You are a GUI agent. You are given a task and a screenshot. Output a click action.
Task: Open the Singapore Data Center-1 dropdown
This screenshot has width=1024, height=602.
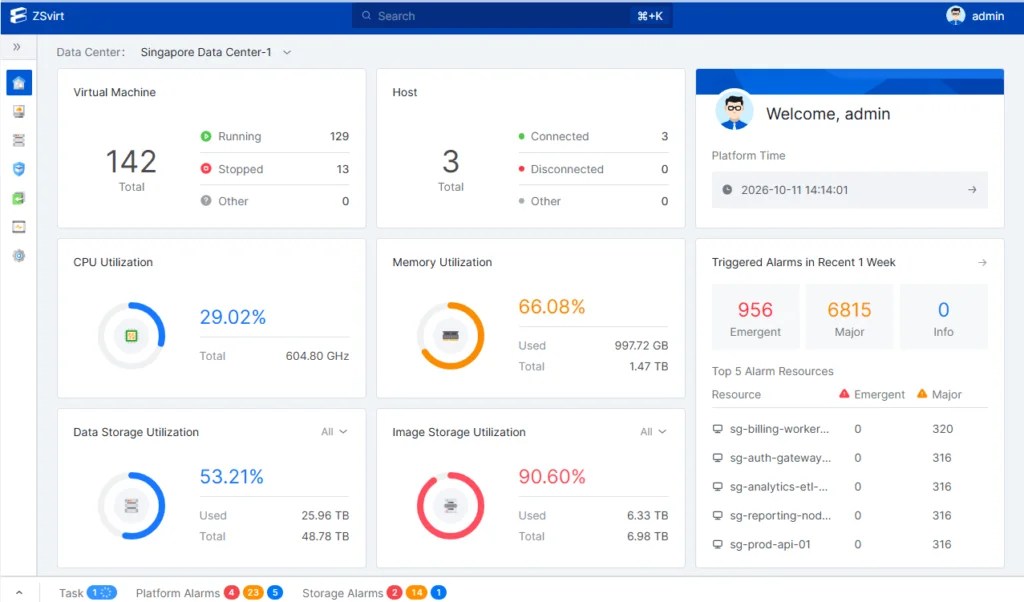(216, 52)
